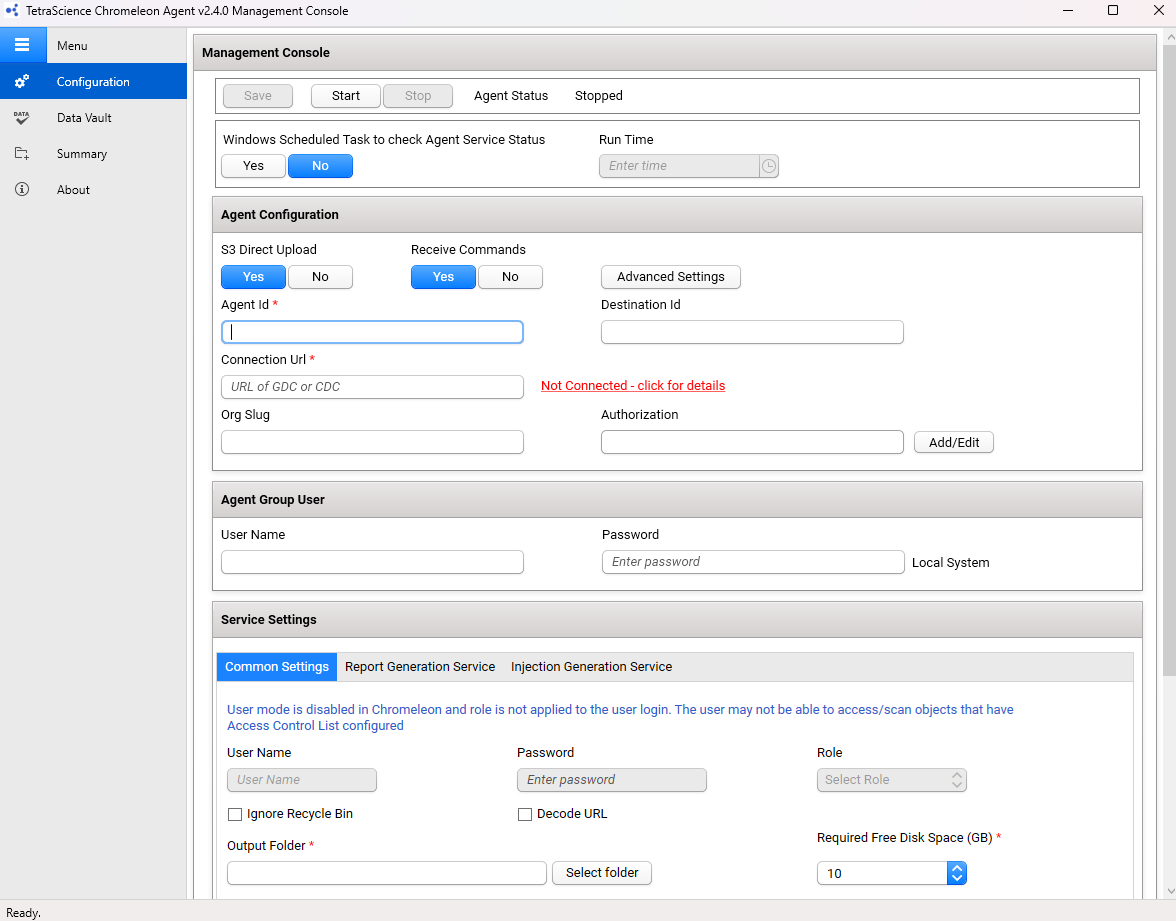Click the 'Ready.' status bar text
The image size is (1176, 921).
point(23,913)
